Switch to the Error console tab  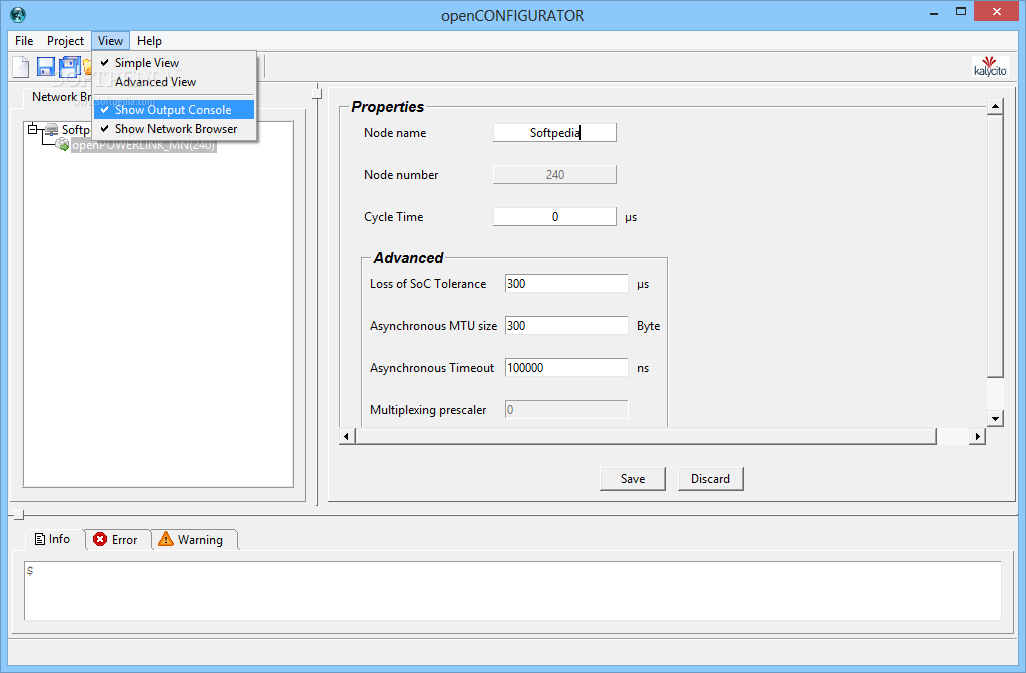(x=116, y=540)
